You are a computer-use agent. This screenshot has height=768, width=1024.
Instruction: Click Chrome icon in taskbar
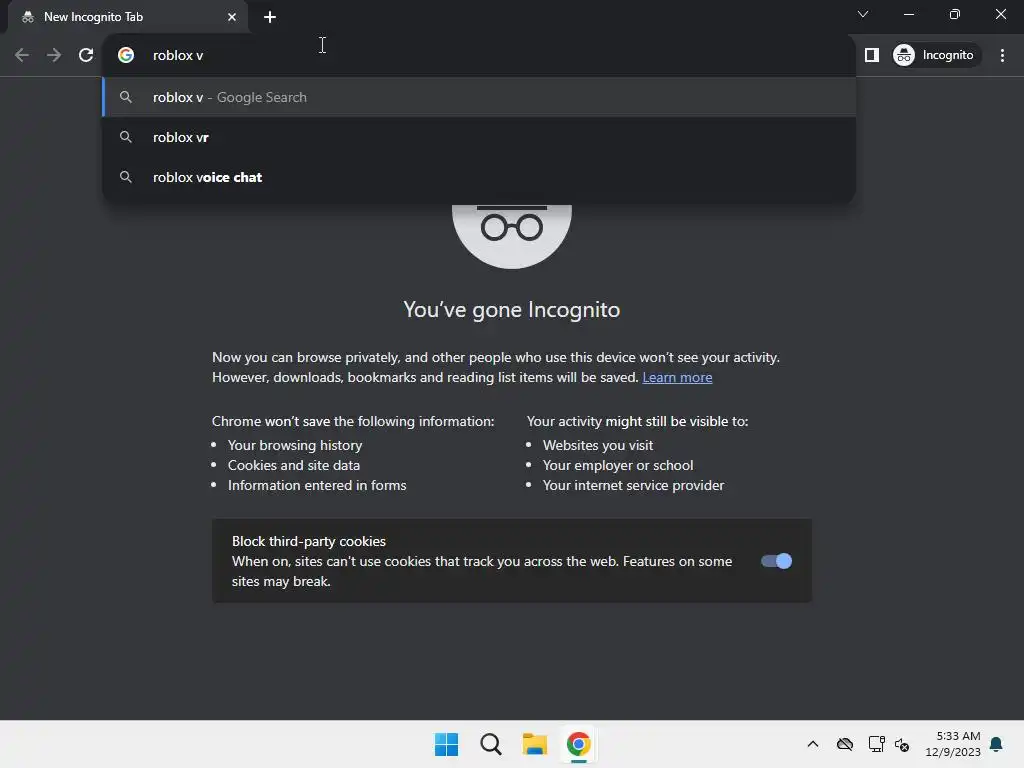[579, 744]
